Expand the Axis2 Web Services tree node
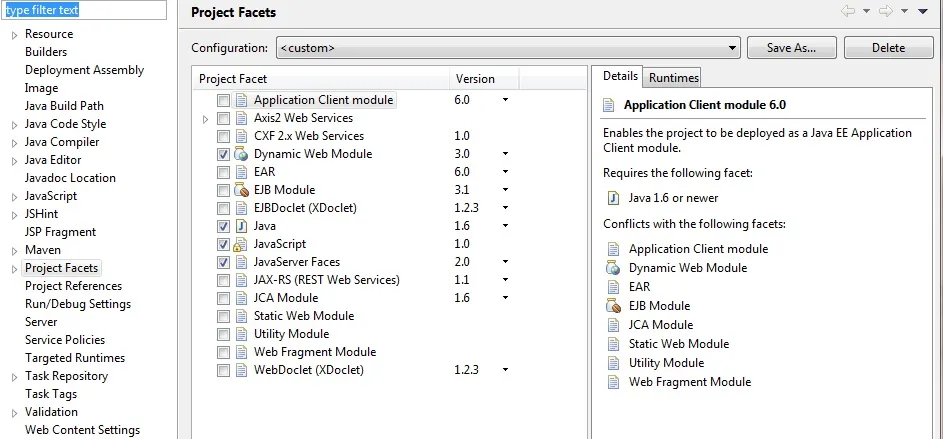The height and width of the screenshot is (439, 943). click(205, 118)
